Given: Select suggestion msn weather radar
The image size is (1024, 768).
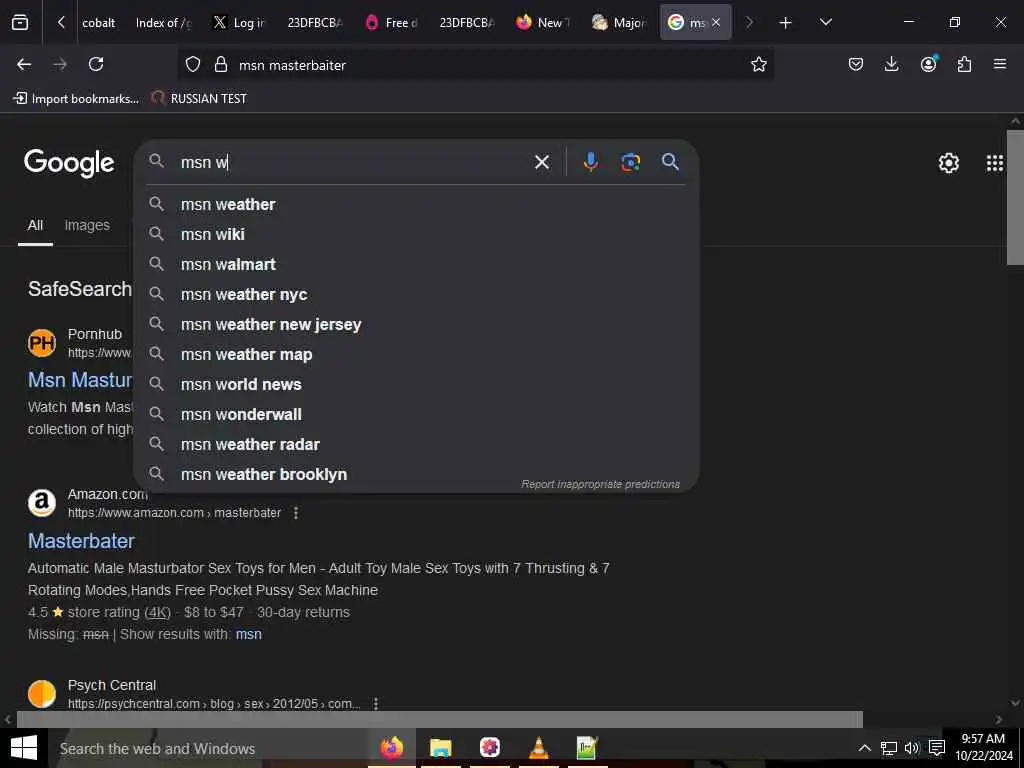Looking at the screenshot, I should (x=416, y=445).
